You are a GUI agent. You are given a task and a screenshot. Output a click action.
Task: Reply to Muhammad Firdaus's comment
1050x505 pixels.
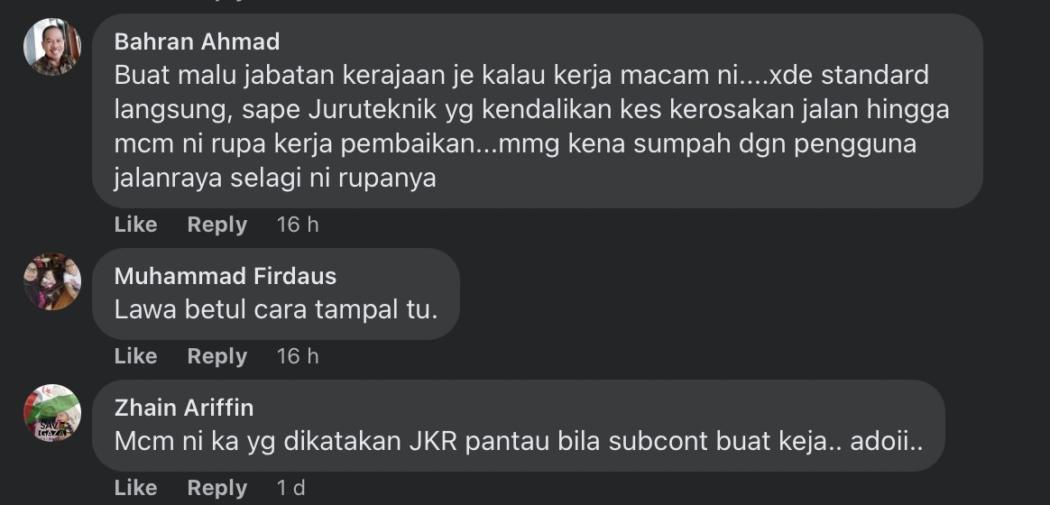[x=217, y=356]
